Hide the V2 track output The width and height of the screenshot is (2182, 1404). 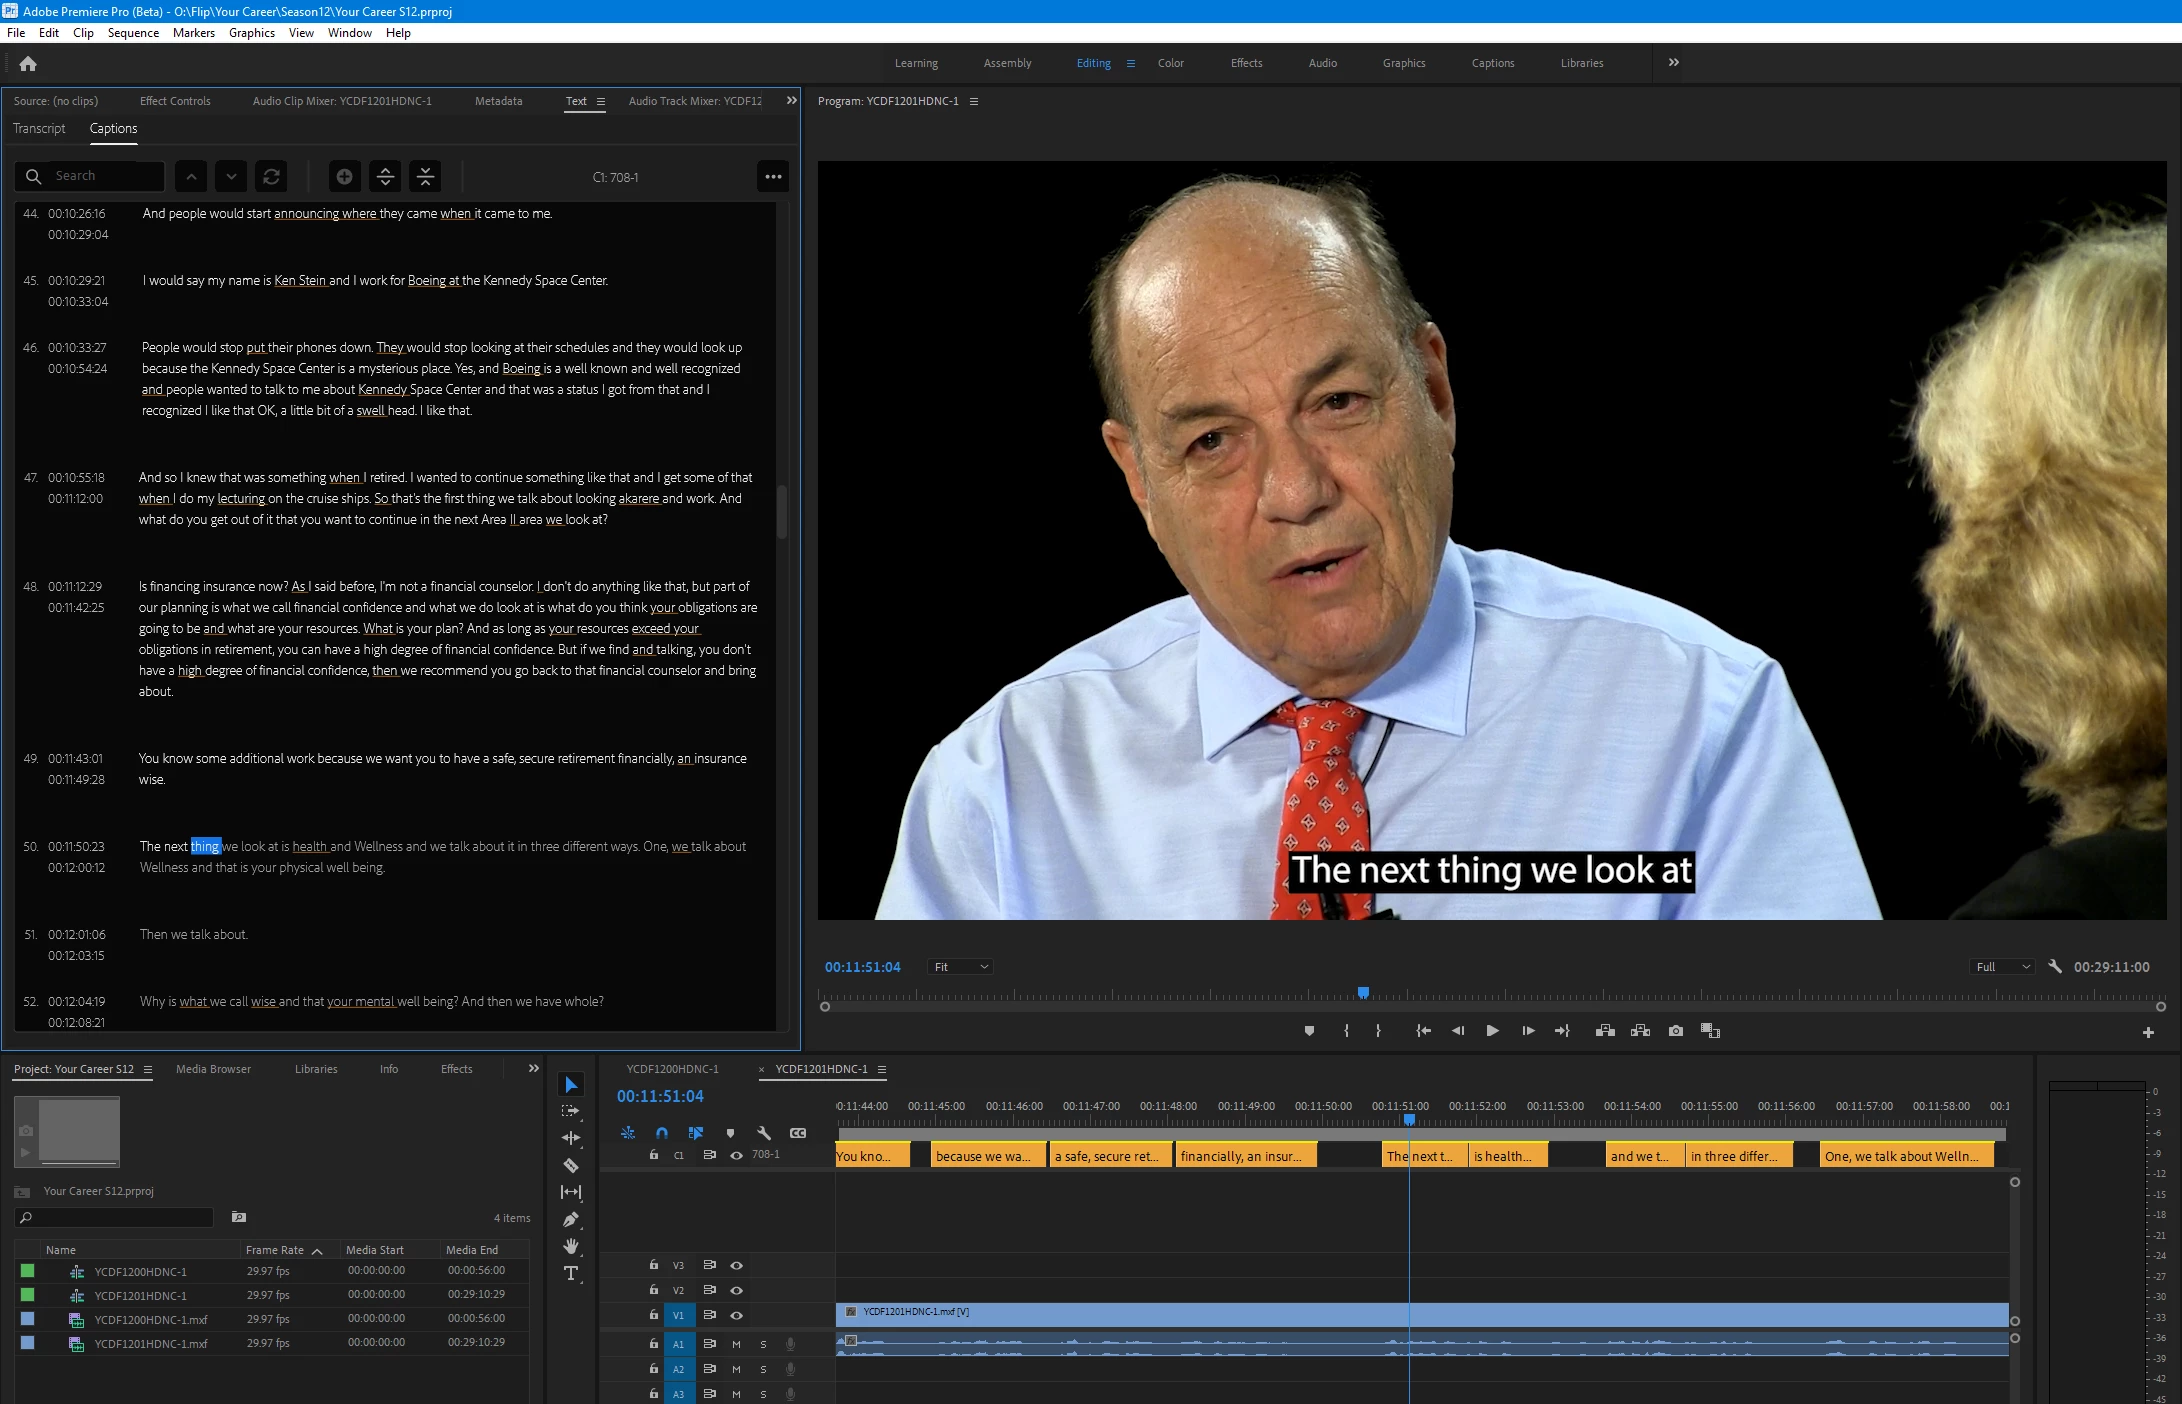[x=737, y=1290]
